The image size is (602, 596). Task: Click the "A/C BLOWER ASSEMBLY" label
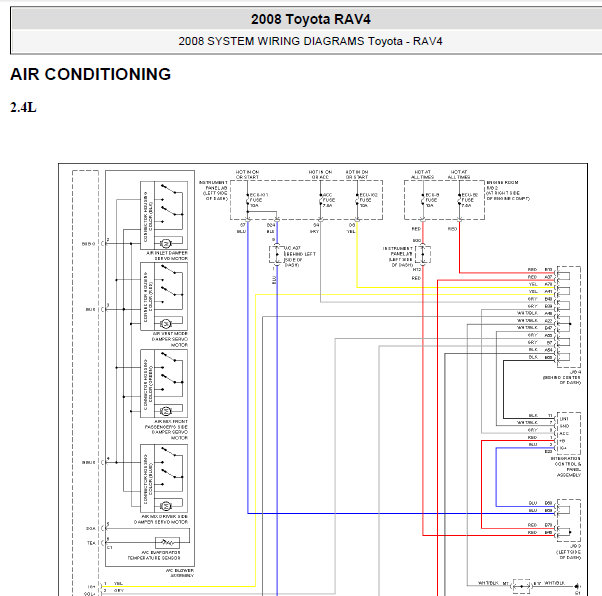180,573
